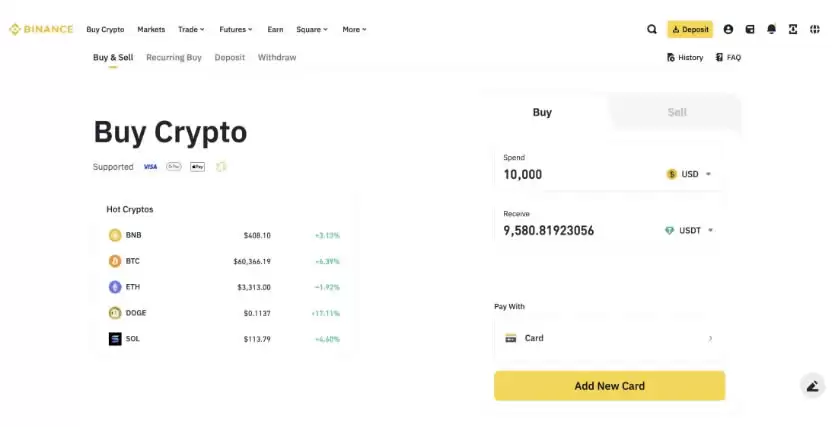Click the download app icon
The width and height of the screenshot is (839, 427).
tap(793, 29)
